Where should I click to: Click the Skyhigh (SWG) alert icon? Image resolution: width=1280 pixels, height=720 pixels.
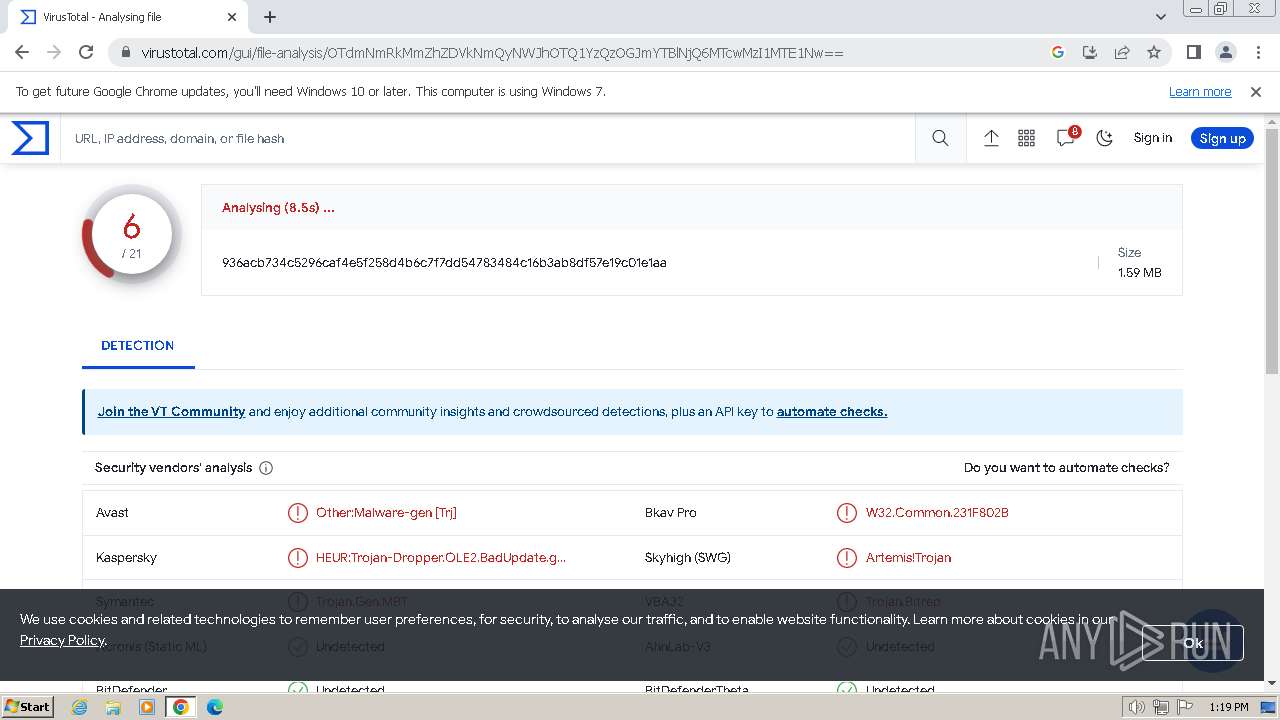847,557
